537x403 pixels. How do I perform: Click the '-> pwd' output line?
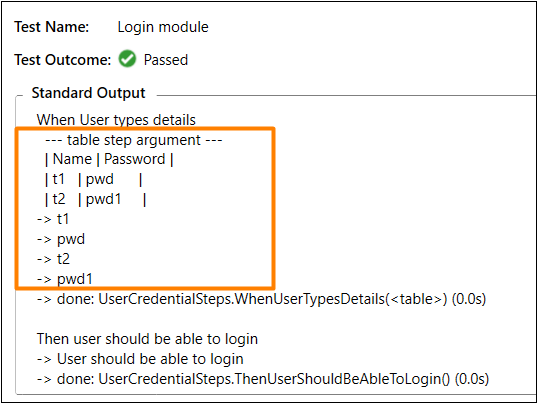[61, 239]
